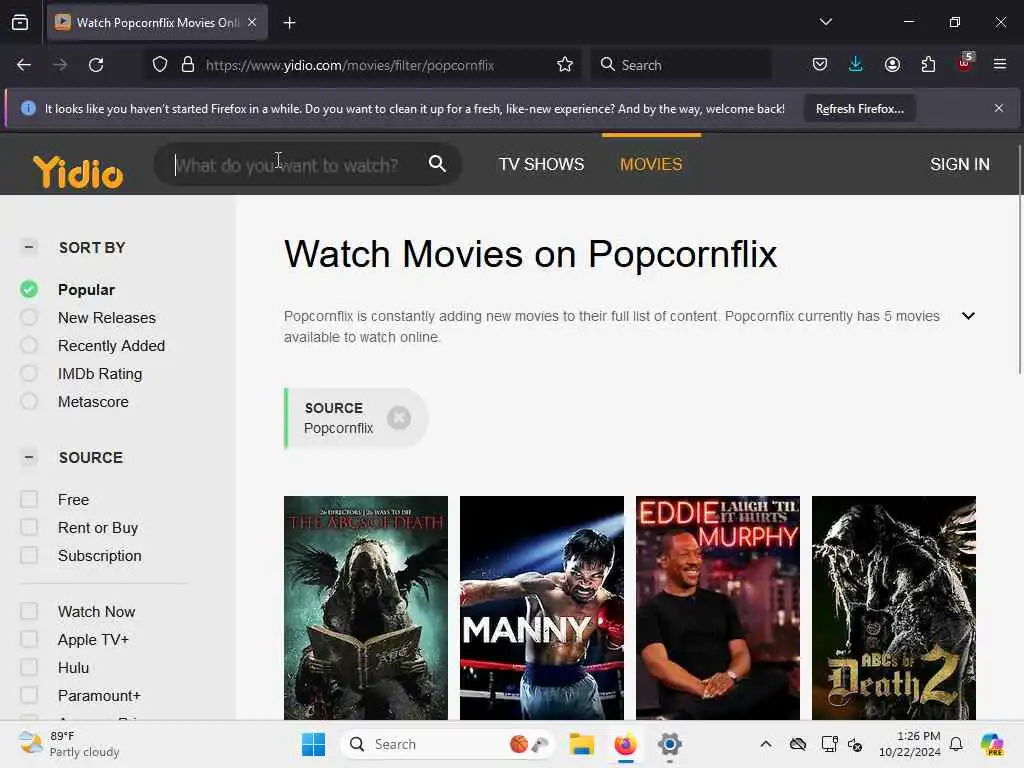Open Firefox hamburger application menu
1024x768 pixels.
999,65
